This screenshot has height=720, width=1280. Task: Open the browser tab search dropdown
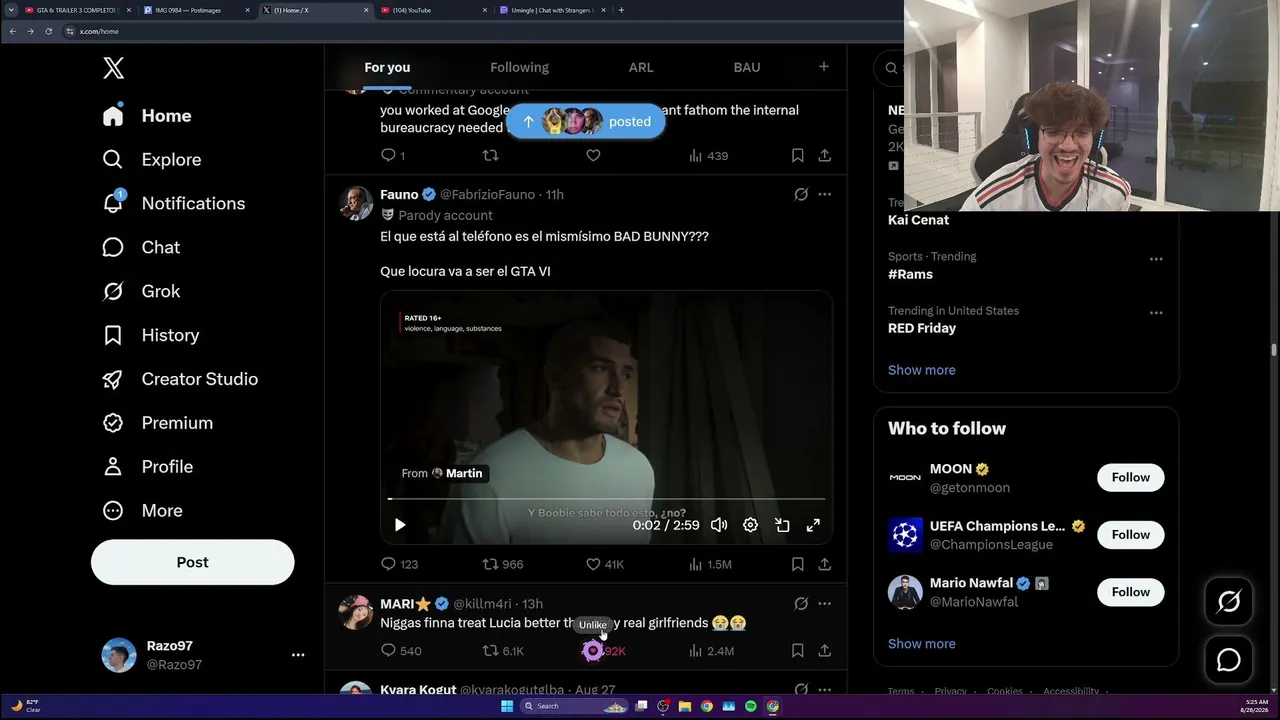click(x=10, y=10)
